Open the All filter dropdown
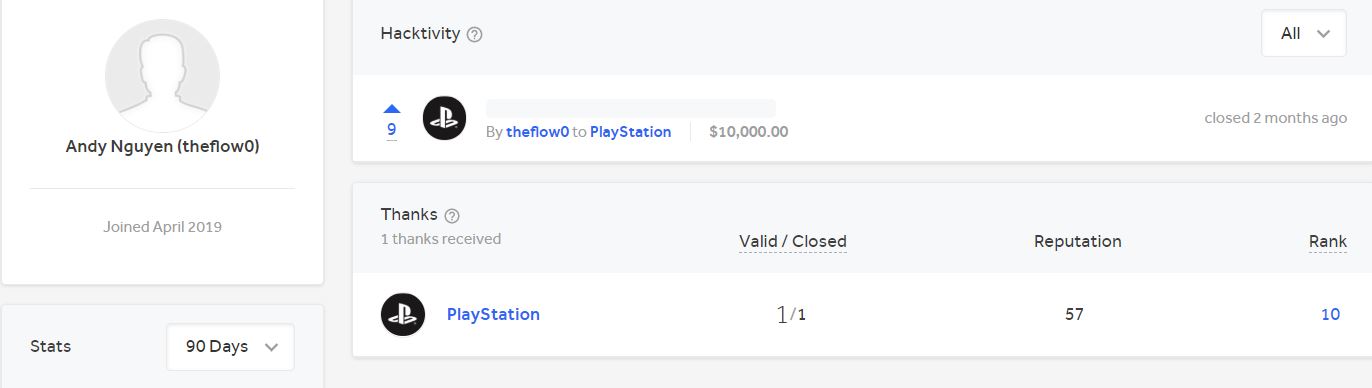 pos(1304,33)
